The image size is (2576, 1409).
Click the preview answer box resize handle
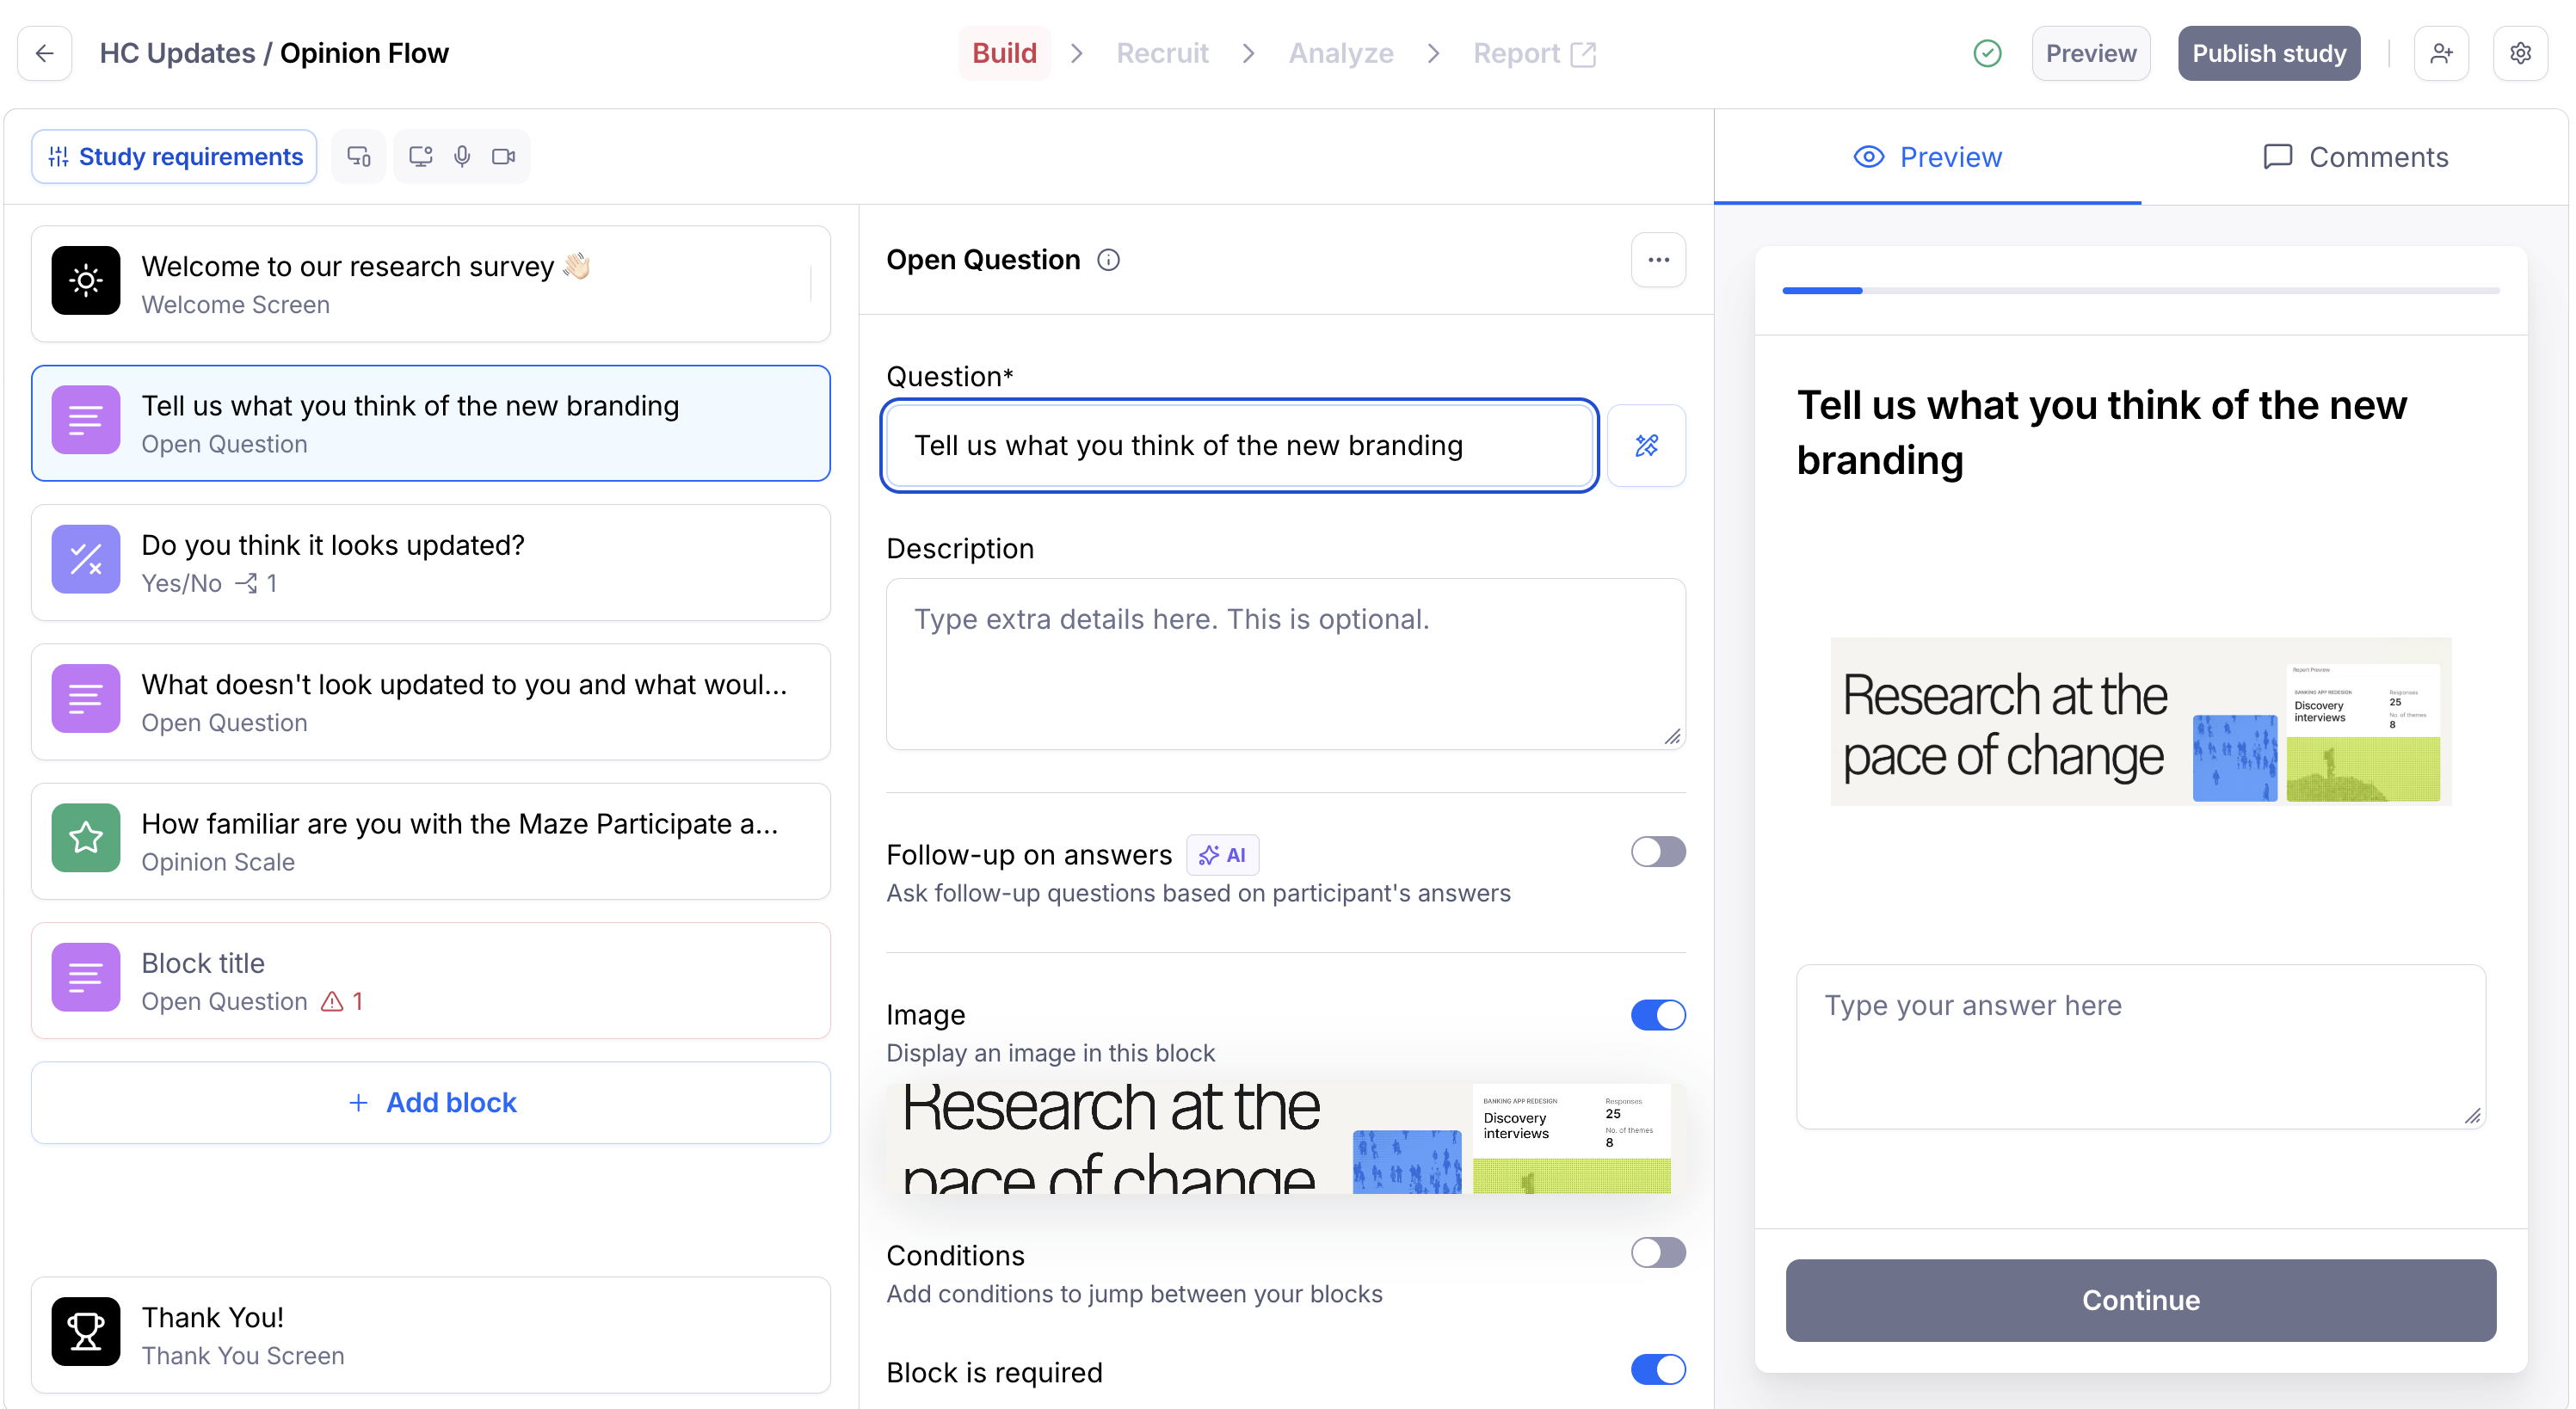point(2472,1115)
